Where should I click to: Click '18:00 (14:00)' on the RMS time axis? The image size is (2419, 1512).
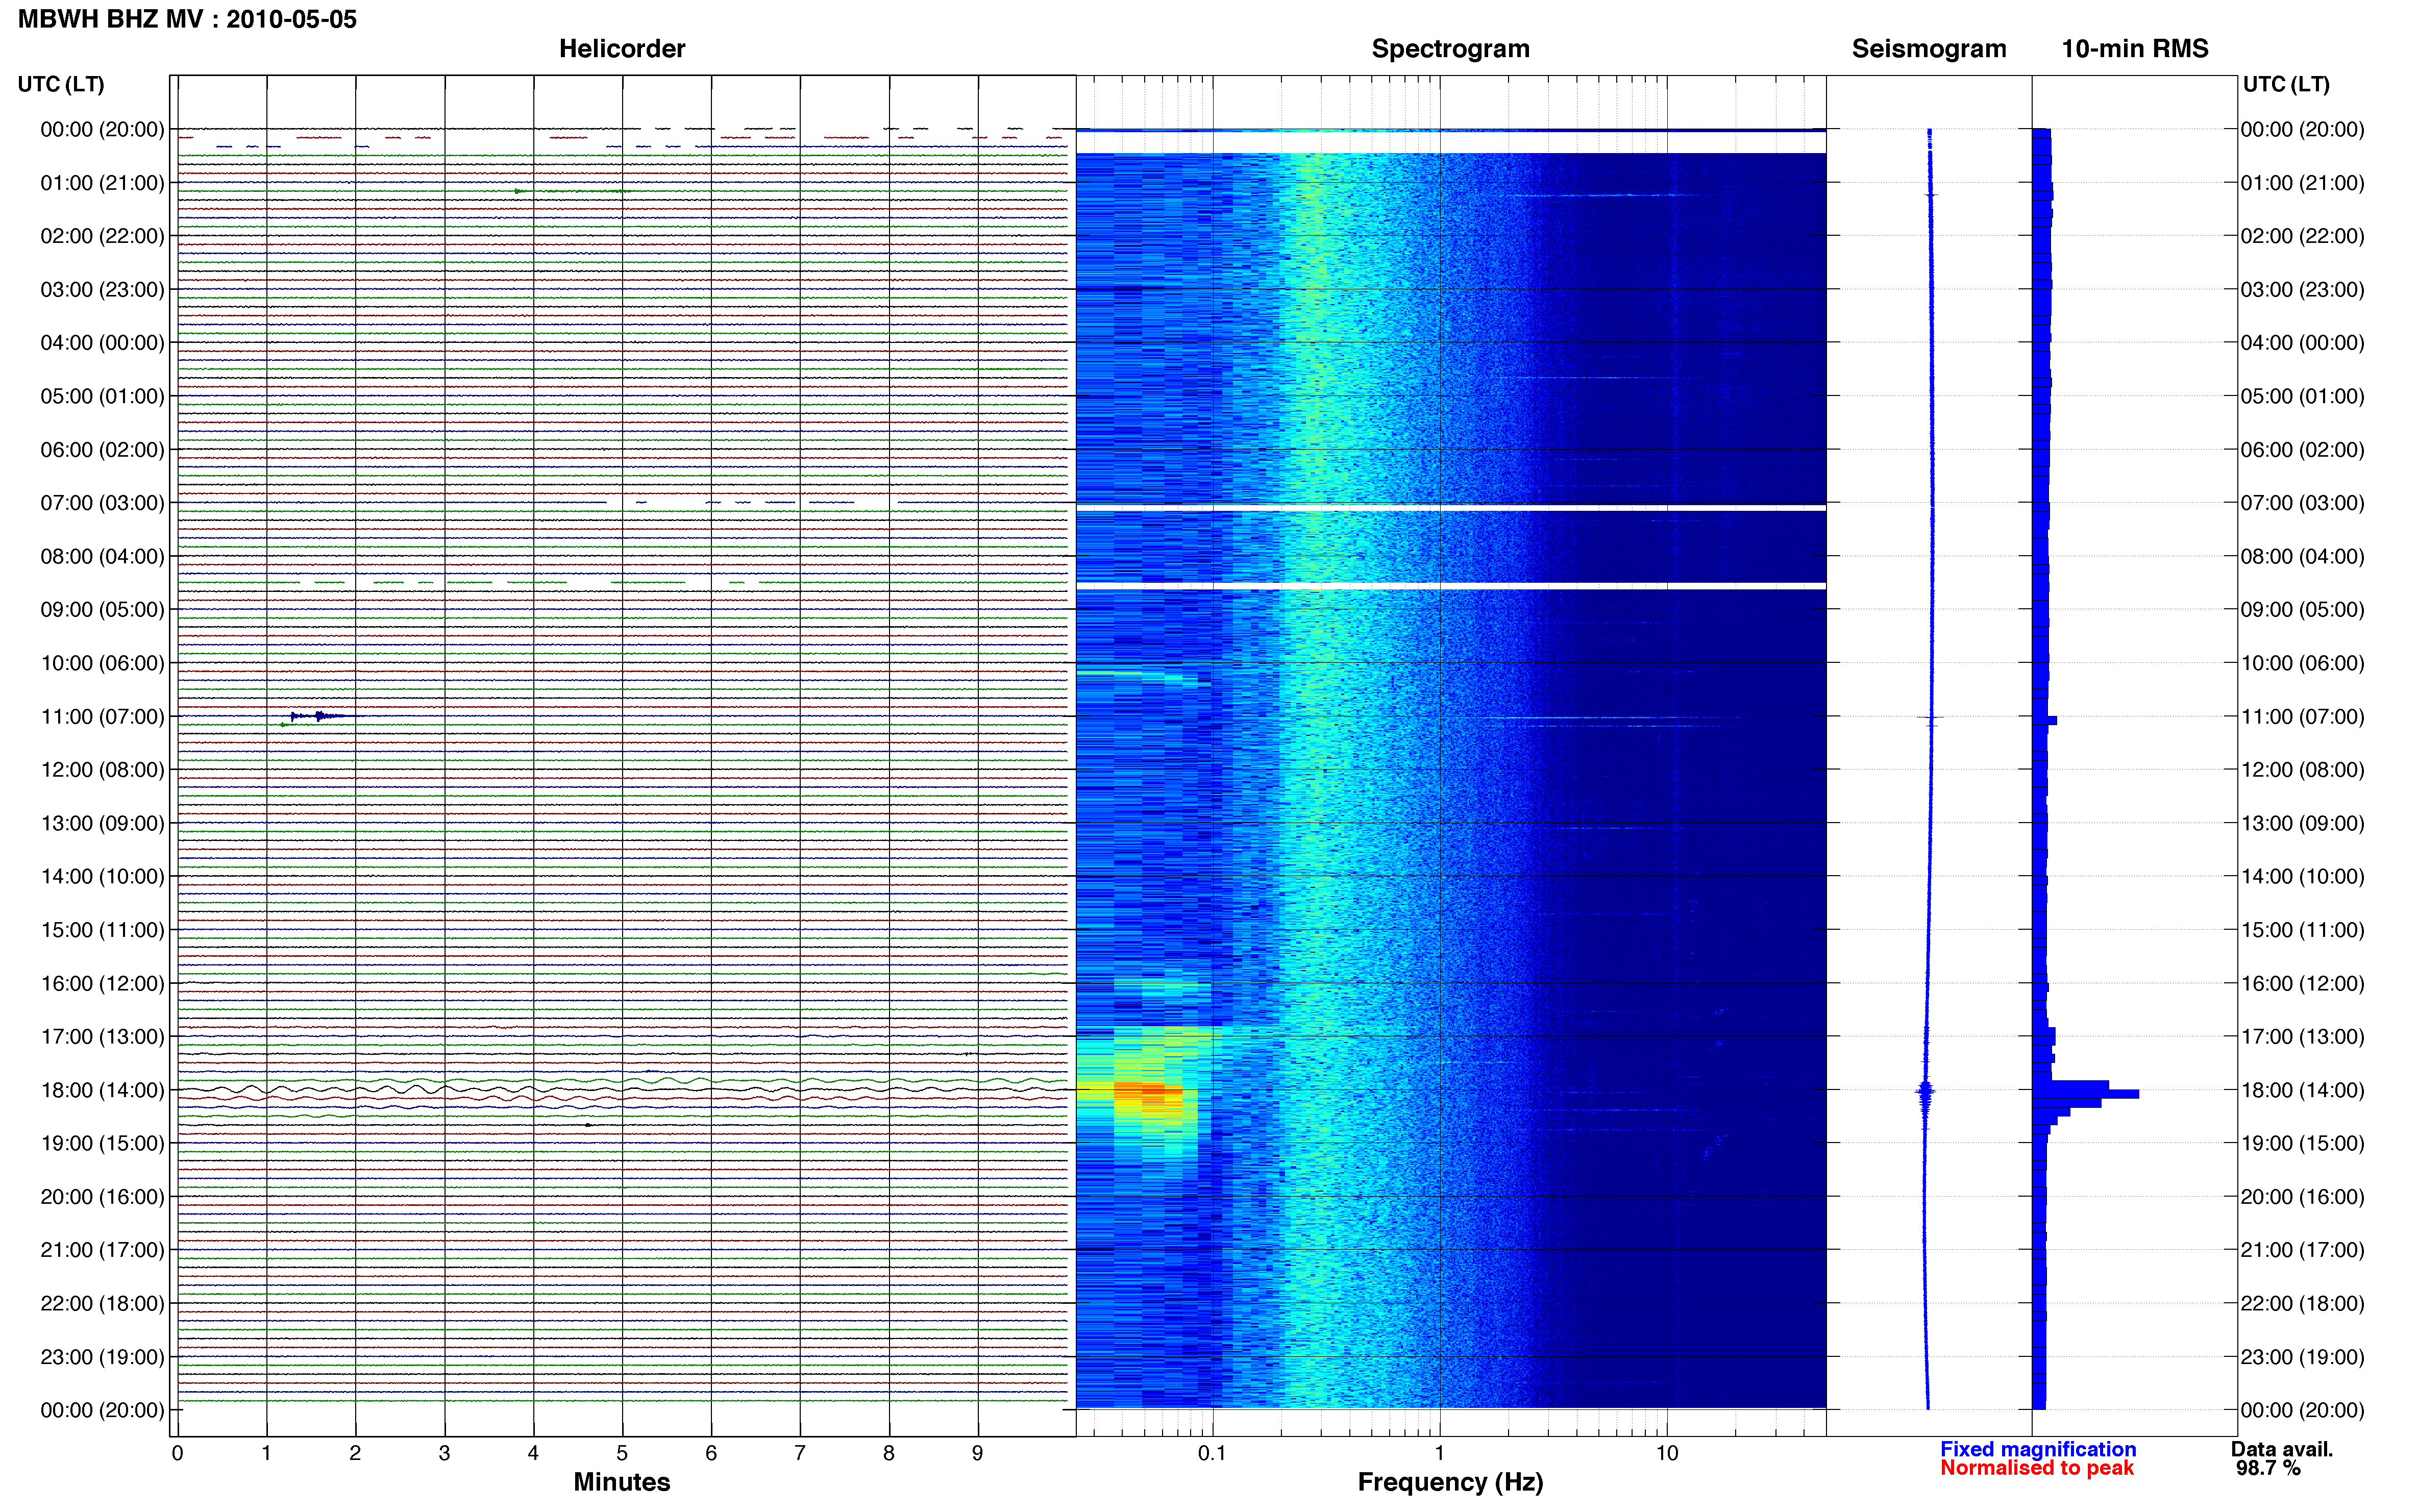2302,1090
